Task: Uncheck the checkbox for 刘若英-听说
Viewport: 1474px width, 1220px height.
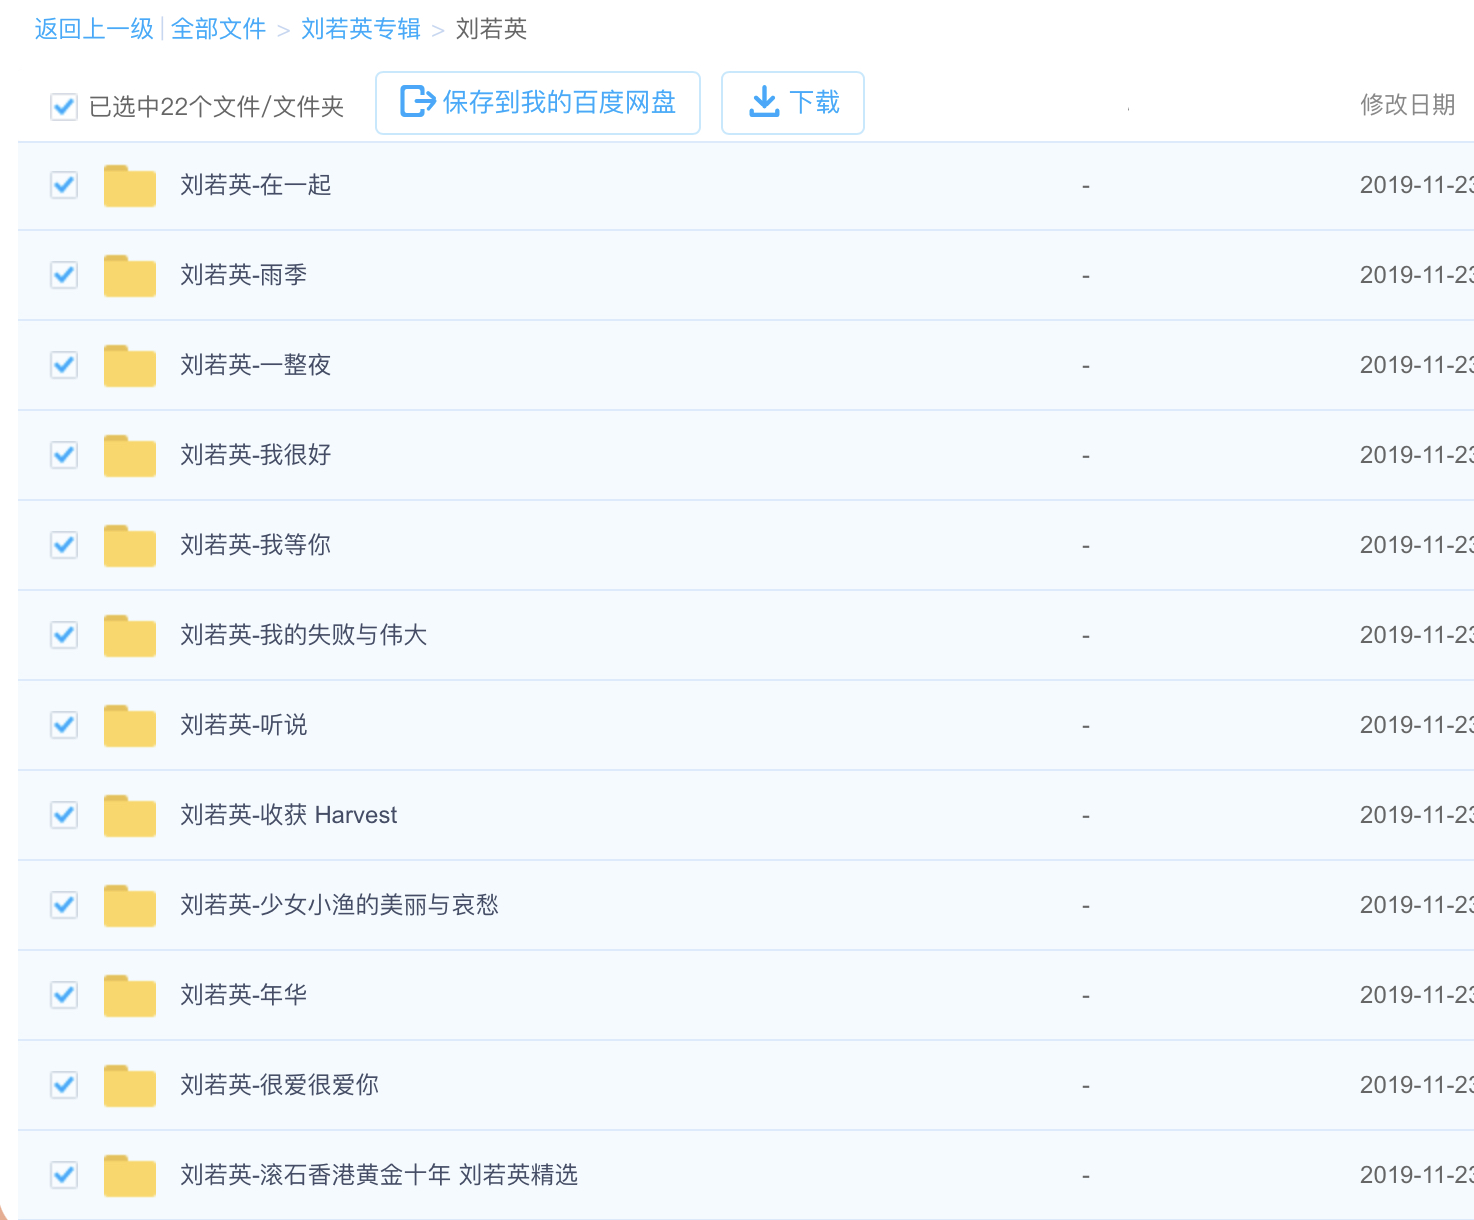Action: [64, 725]
